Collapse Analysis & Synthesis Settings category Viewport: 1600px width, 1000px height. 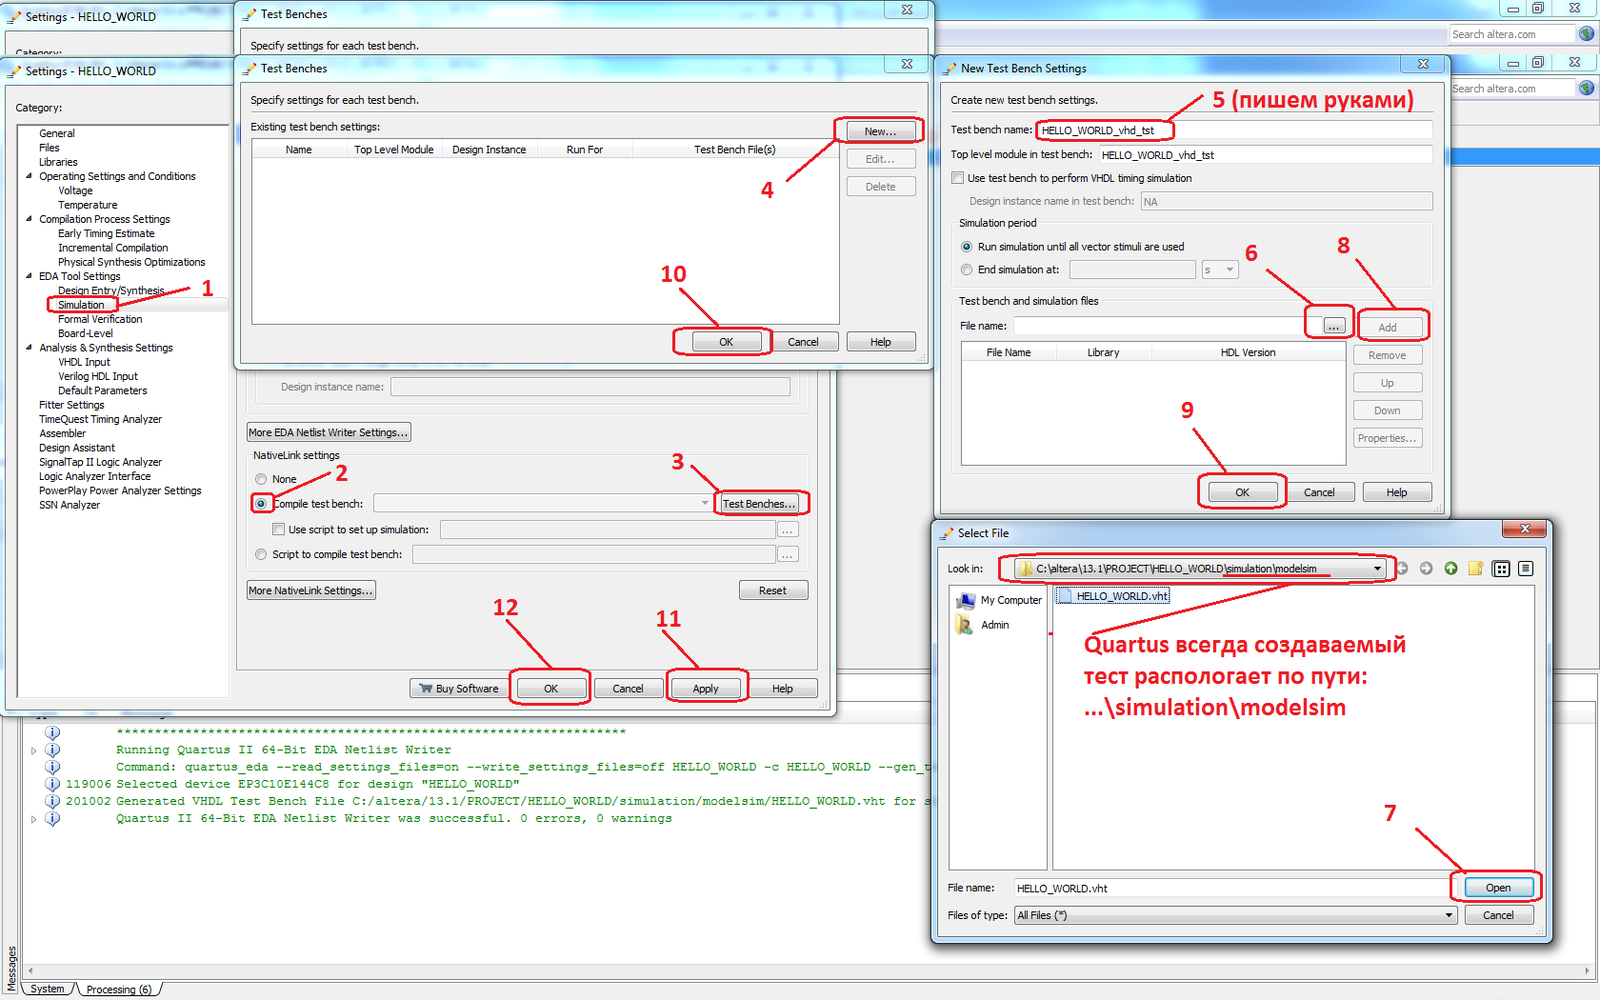[x=29, y=348]
